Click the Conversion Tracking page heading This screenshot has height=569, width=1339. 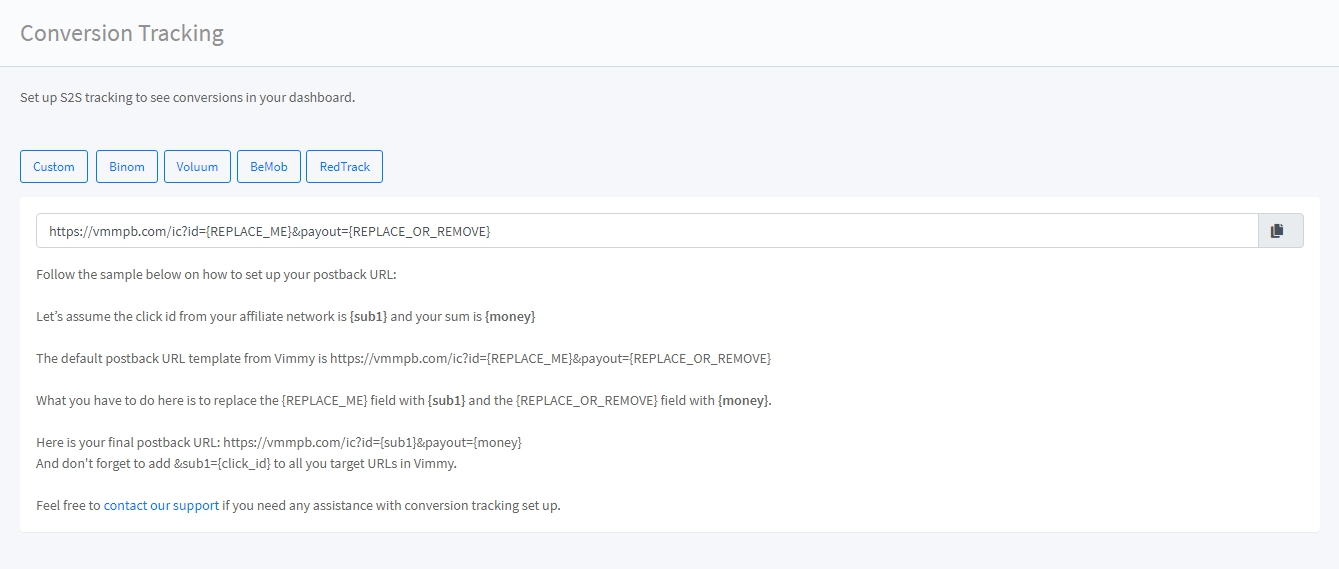(x=122, y=33)
